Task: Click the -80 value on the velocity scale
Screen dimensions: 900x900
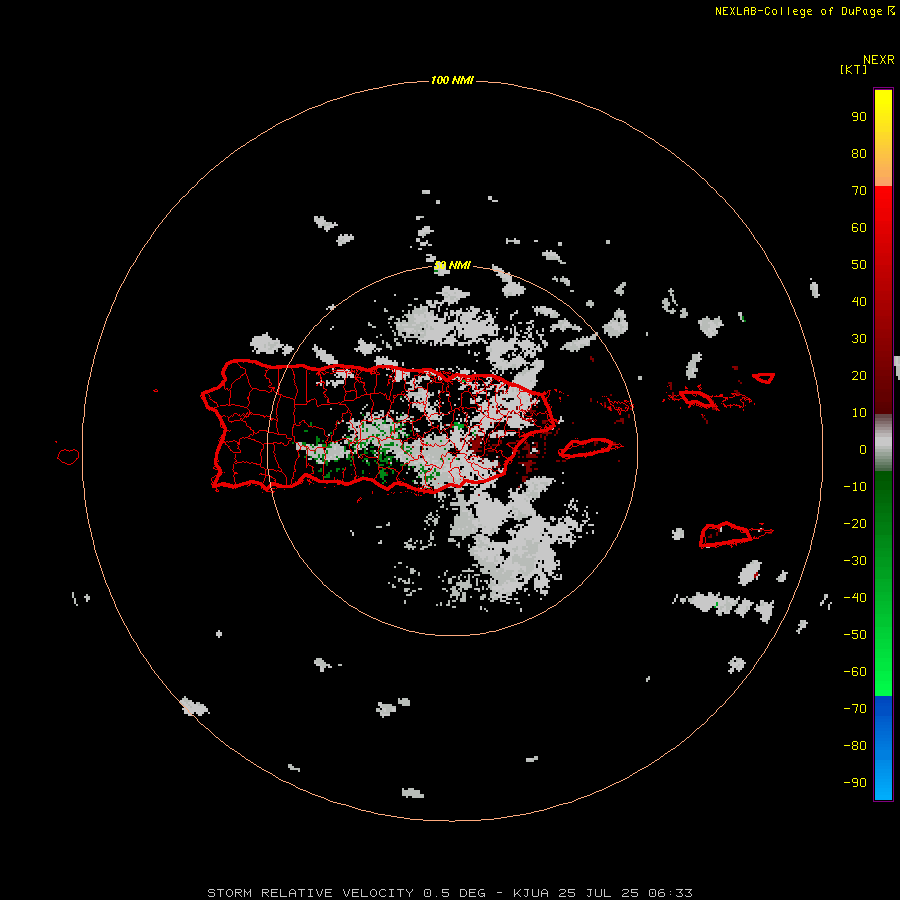Action: (855, 746)
